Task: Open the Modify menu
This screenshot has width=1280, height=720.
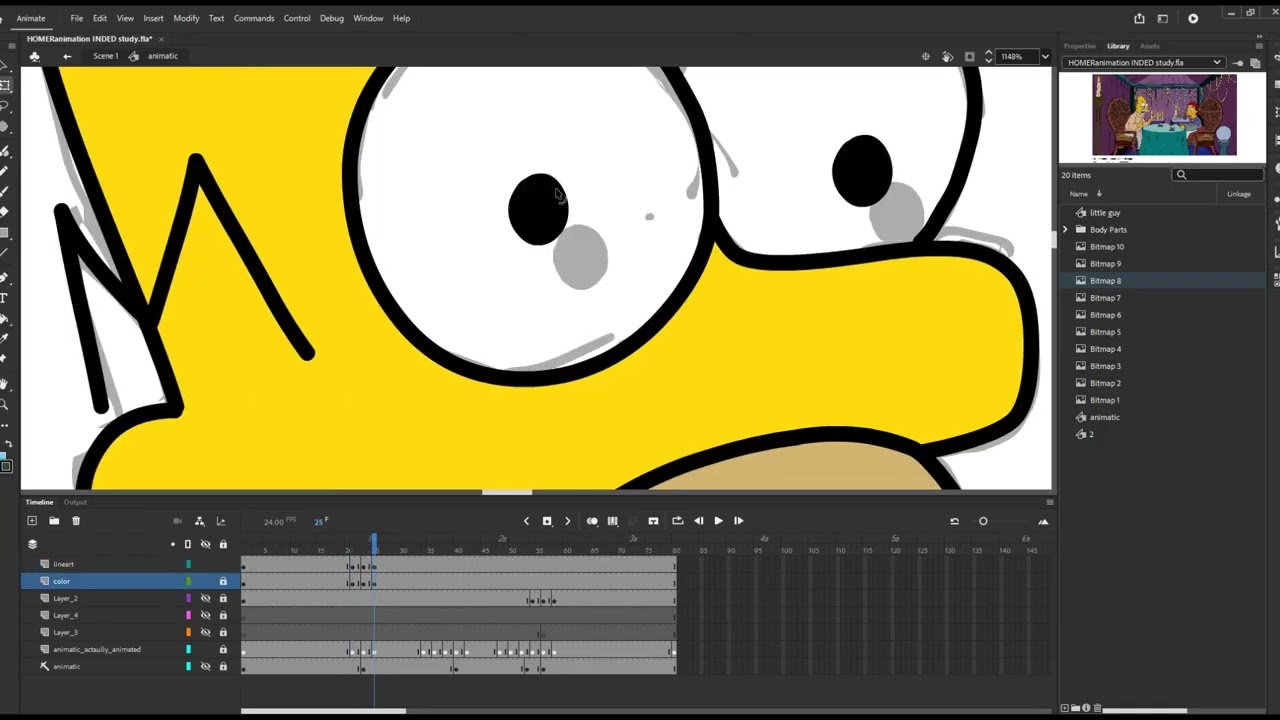Action: [186, 18]
